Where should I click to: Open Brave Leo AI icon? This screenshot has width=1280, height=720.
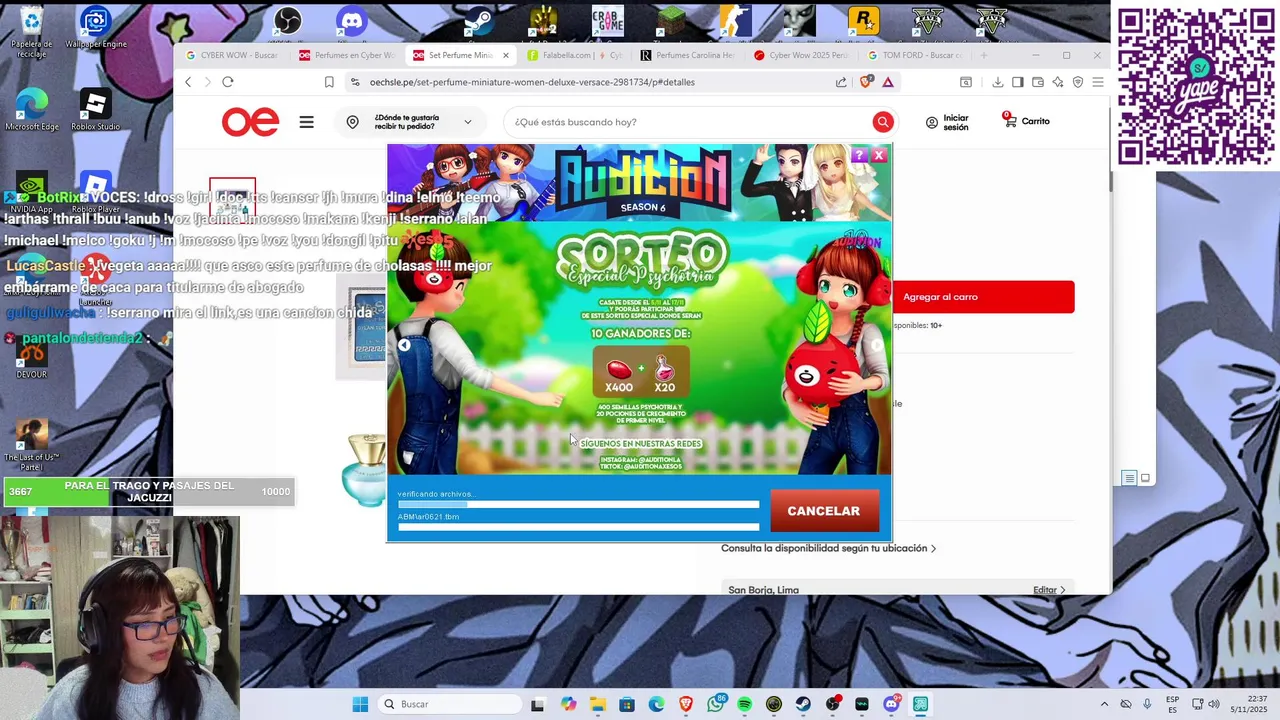[x=1058, y=82]
